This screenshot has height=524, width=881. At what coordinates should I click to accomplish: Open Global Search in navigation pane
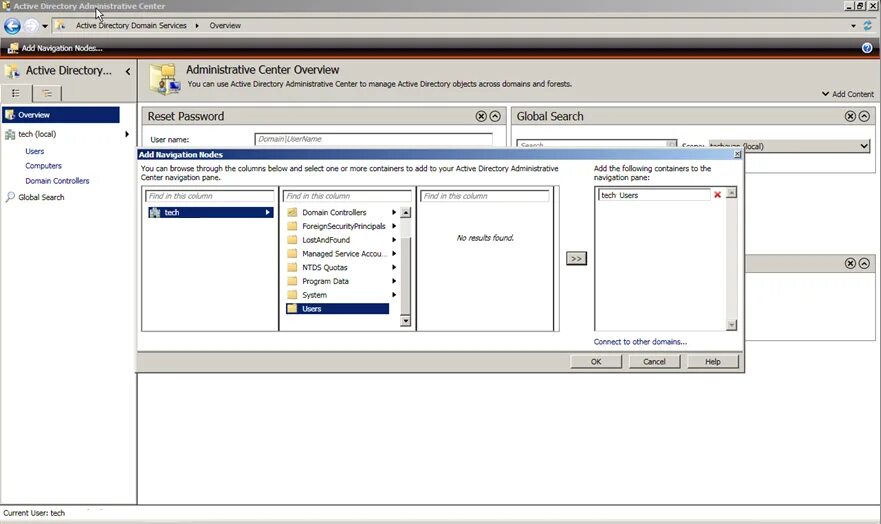tap(41, 197)
